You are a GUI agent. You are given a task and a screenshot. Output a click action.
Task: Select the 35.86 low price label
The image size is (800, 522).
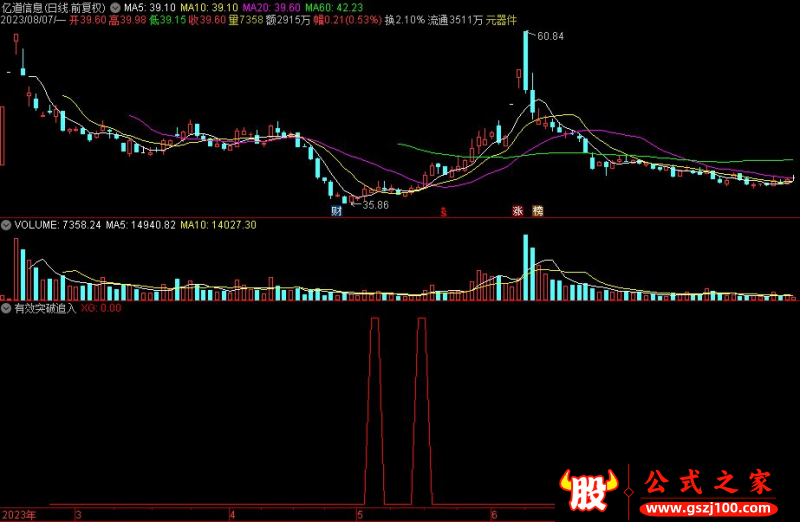coord(376,205)
